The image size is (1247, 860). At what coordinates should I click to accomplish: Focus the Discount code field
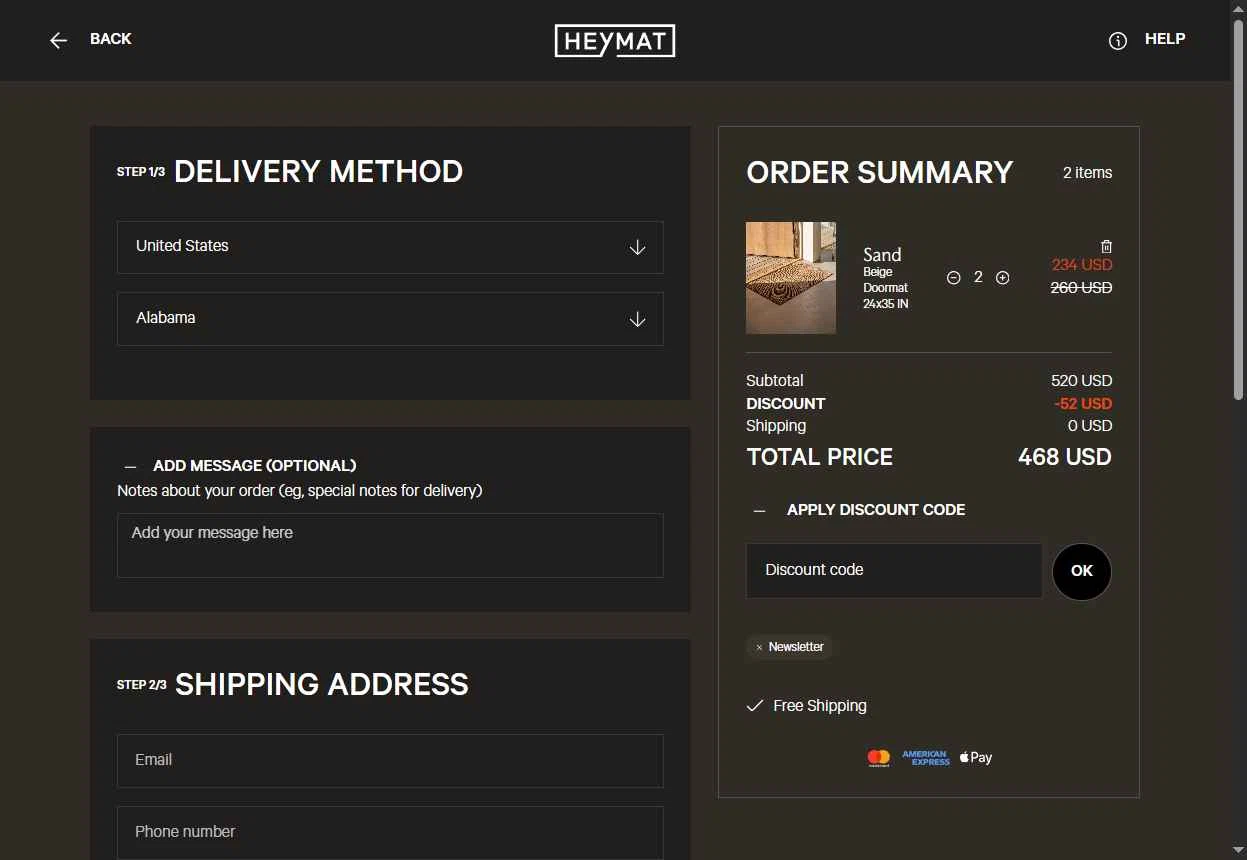point(894,571)
